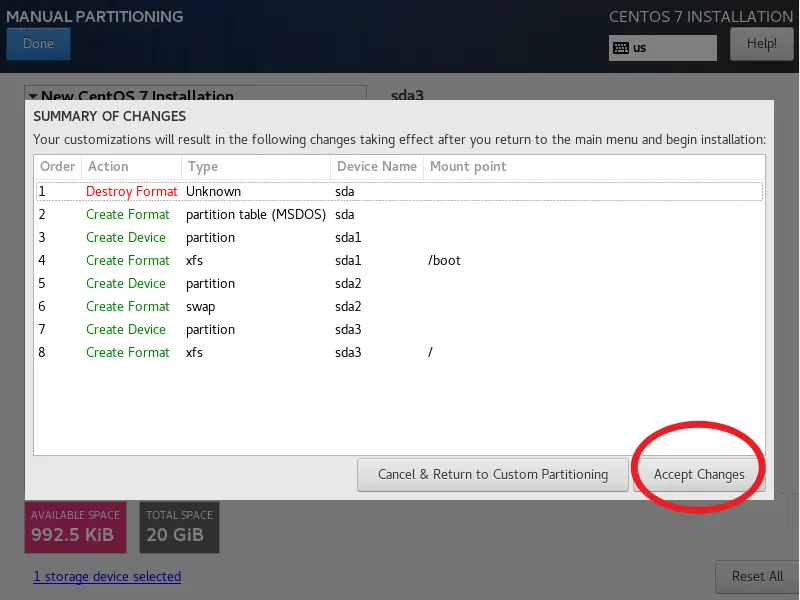The width and height of the screenshot is (800, 600).
Task: Select row 3 Create Device sda1
Action: (399, 237)
